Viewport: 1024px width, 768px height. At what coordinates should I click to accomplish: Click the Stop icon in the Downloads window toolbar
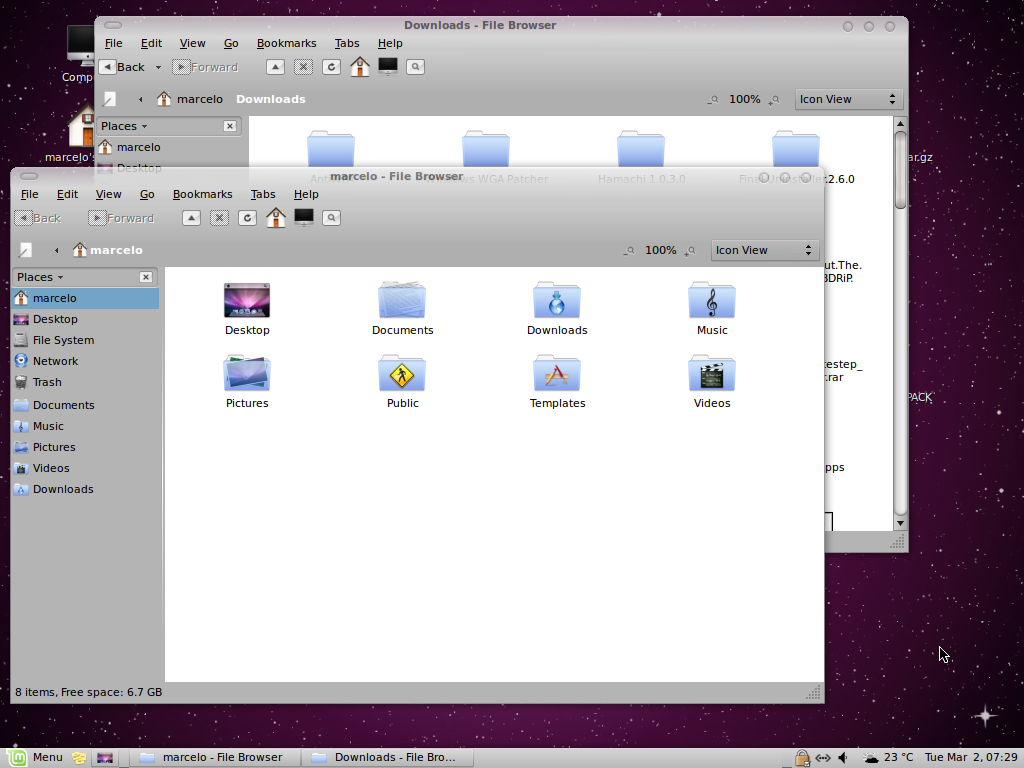click(304, 67)
